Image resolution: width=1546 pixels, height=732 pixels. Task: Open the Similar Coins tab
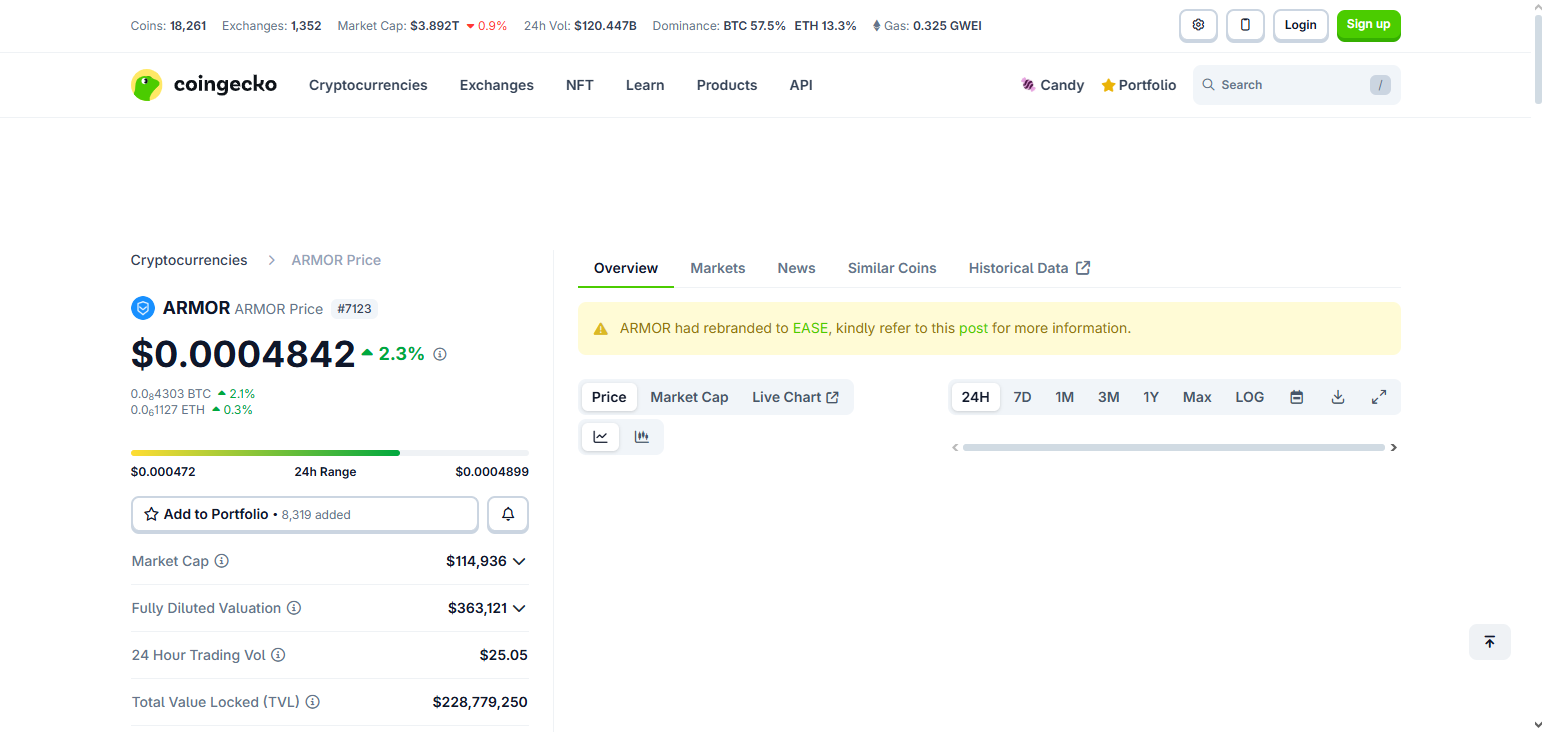(891, 267)
